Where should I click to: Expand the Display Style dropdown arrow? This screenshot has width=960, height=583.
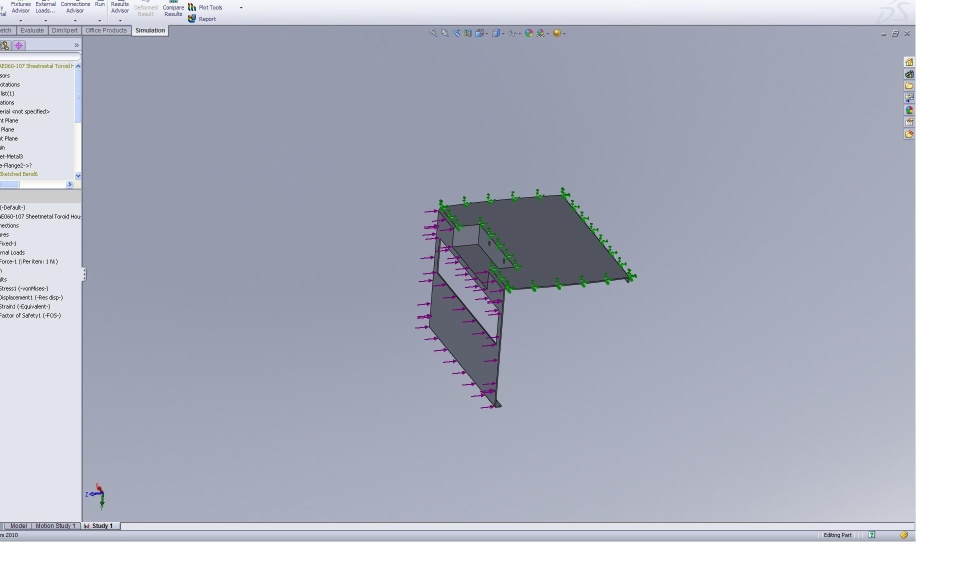[503, 34]
